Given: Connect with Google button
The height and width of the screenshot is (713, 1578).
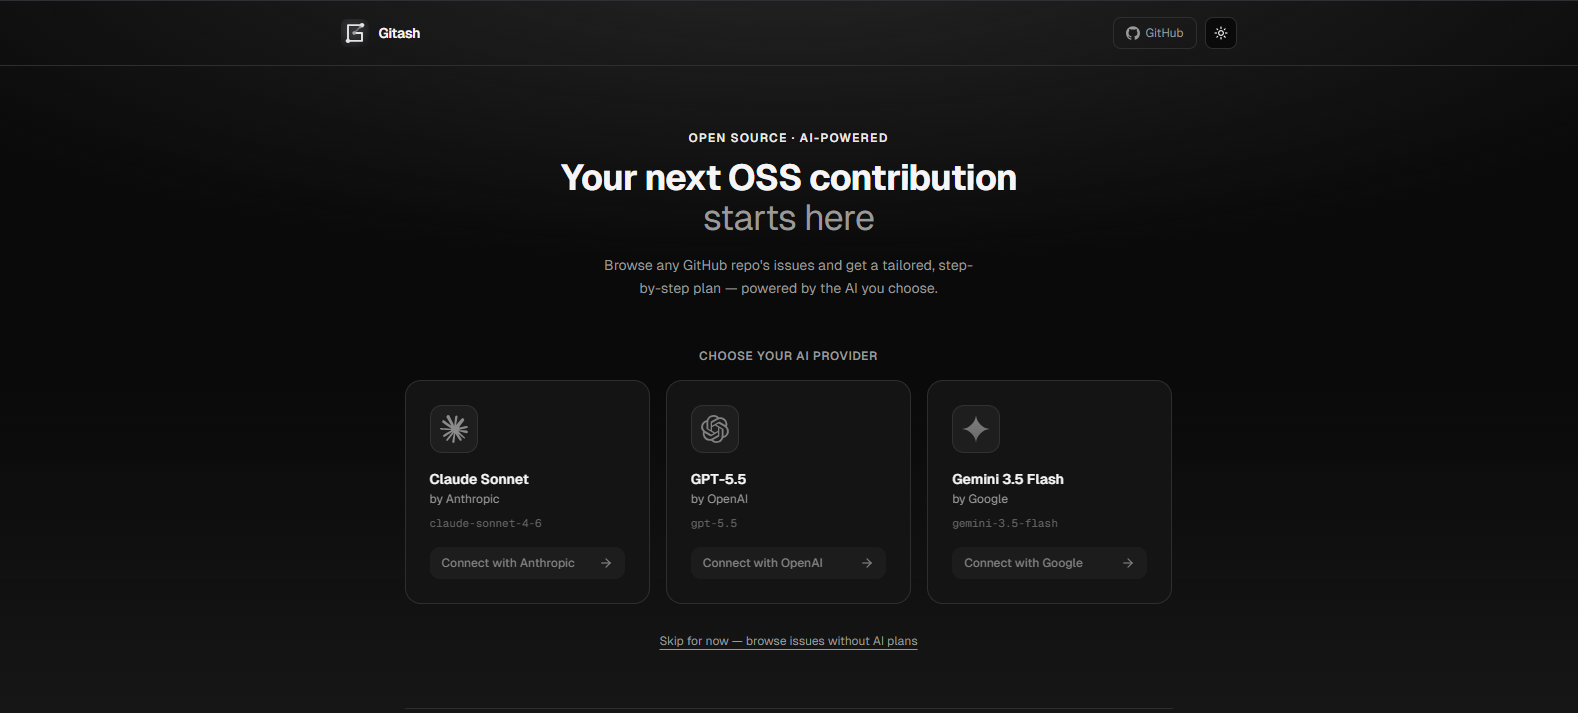Looking at the screenshot, I should click(1049, 563).
